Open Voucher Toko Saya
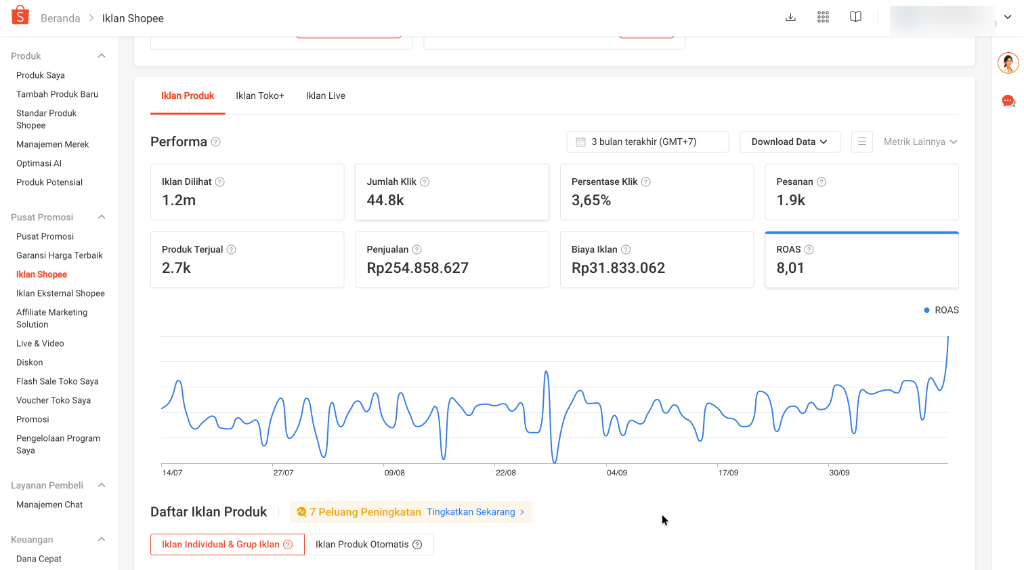The image size is (1024, 570). pyautogui.click(x=54, y=401)
